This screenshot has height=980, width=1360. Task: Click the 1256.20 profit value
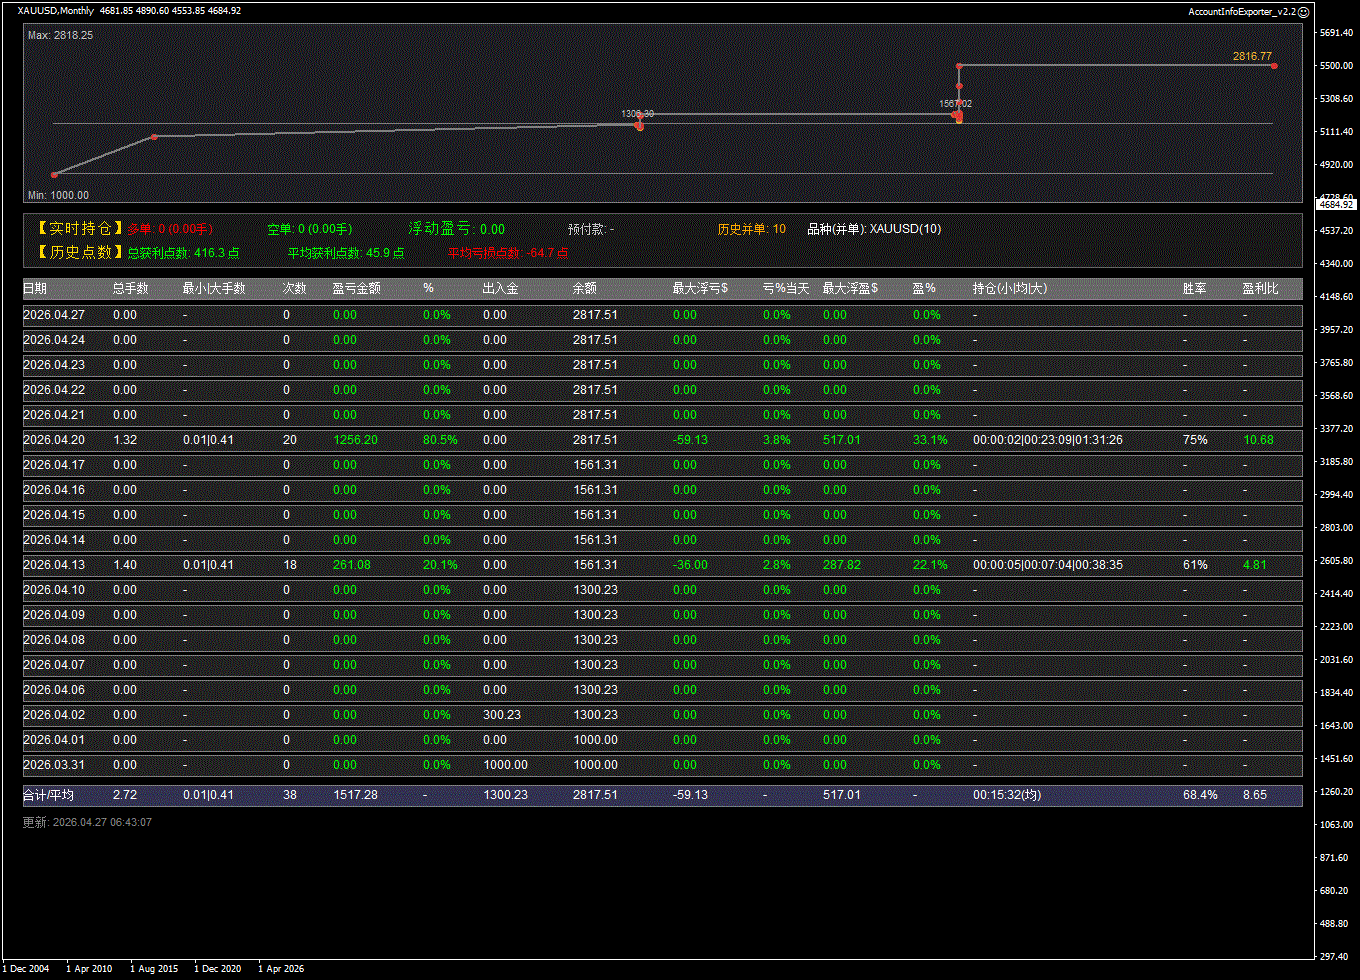[355, 440]
